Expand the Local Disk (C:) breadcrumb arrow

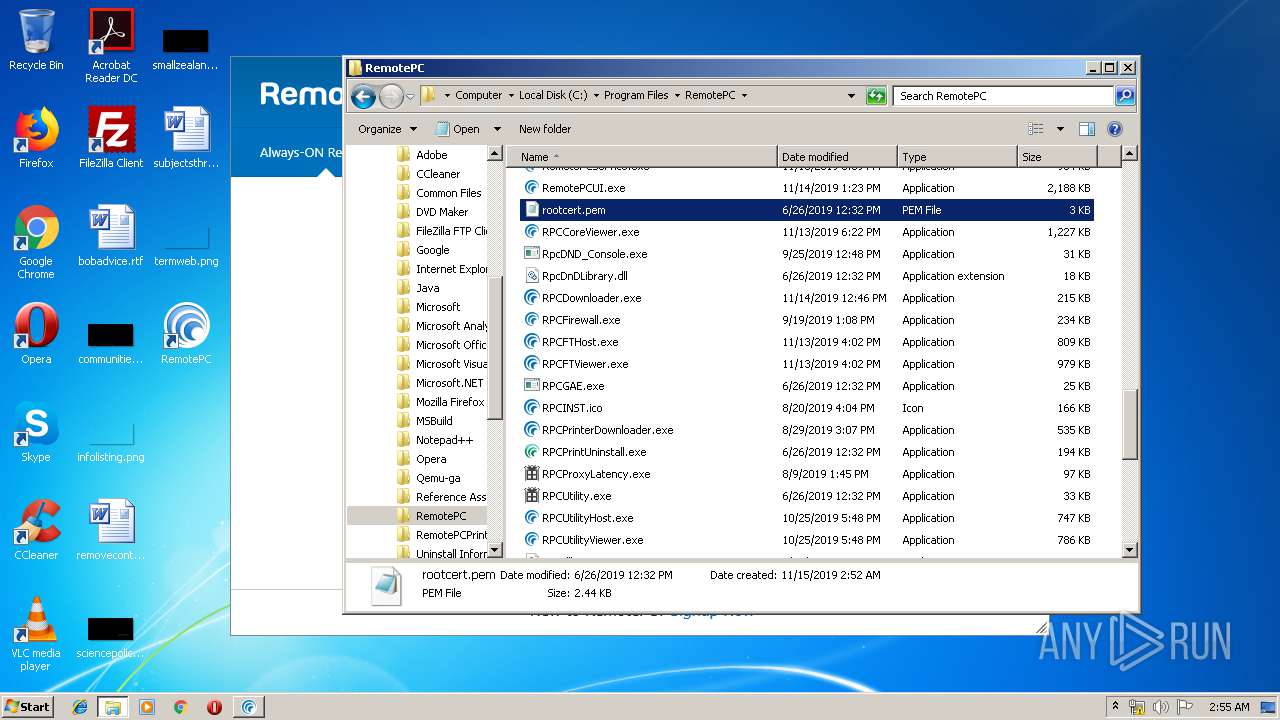596,96
